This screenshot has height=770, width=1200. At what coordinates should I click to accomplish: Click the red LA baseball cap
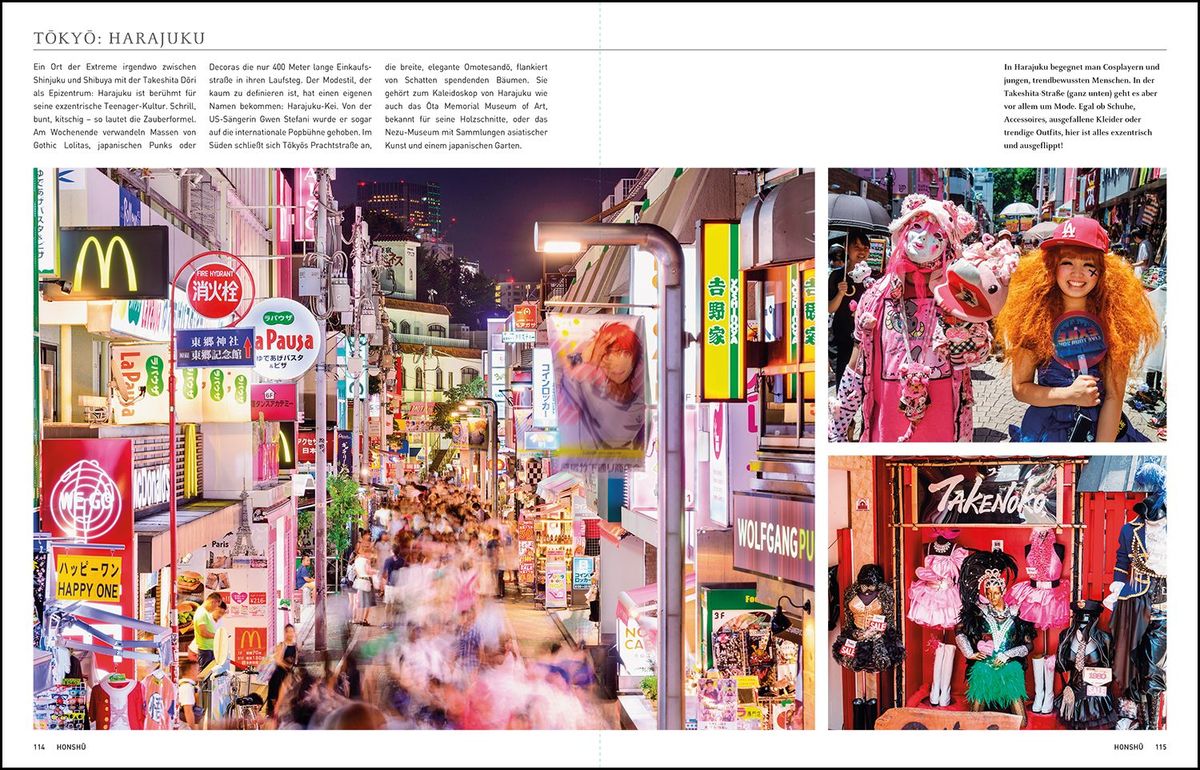pos(1074,234)
